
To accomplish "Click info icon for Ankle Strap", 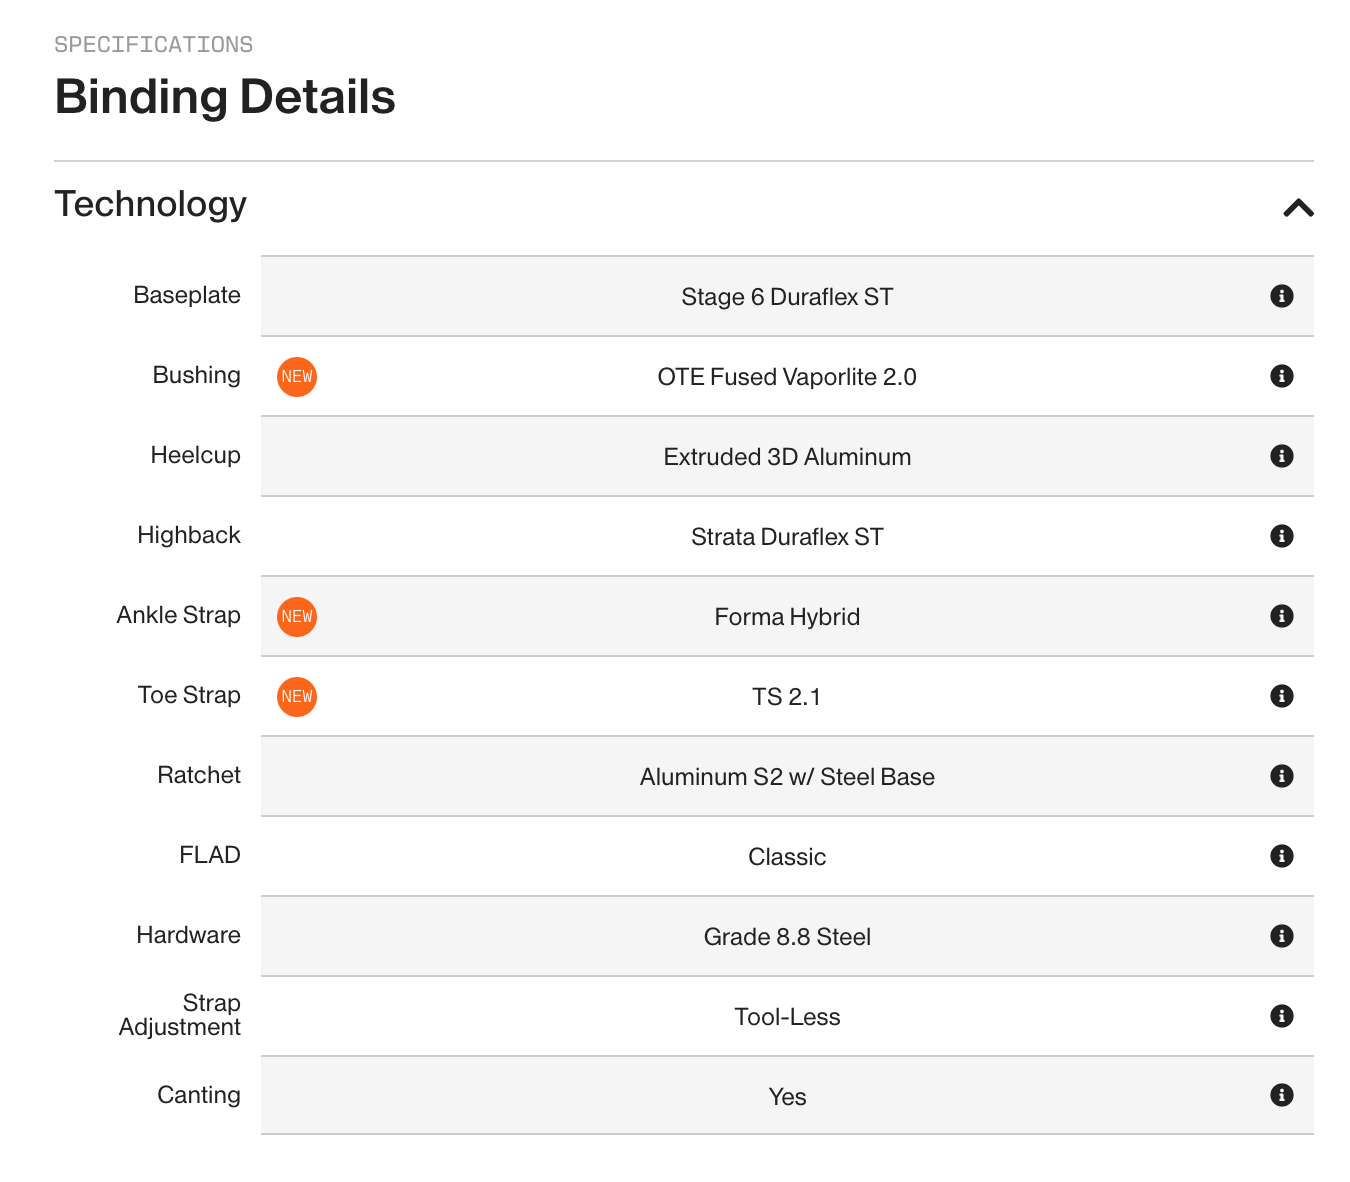I will tap(1281, 616).
